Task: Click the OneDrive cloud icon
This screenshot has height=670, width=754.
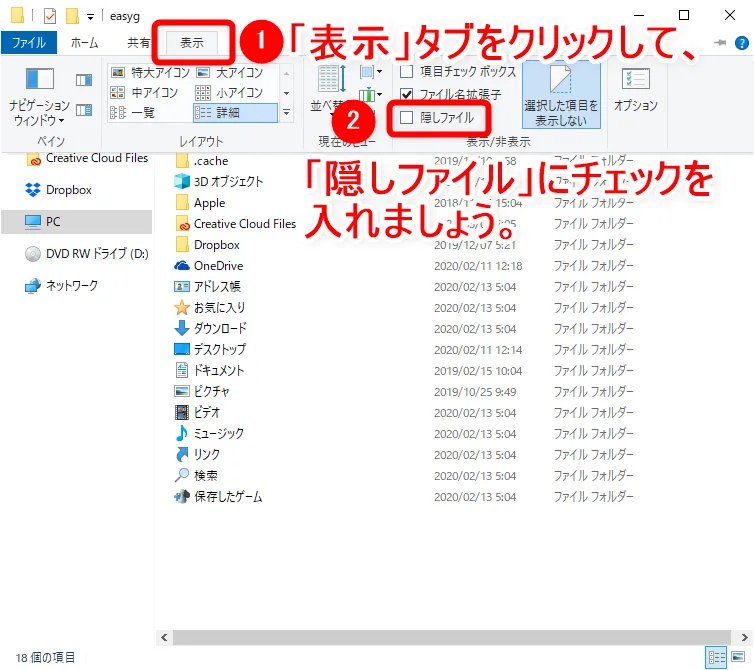Action: coord(182,265)
